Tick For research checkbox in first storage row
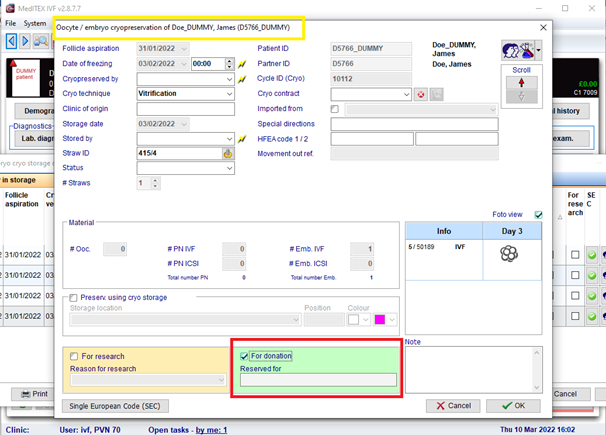Viewport: 606px width, 435px height. 575,255
